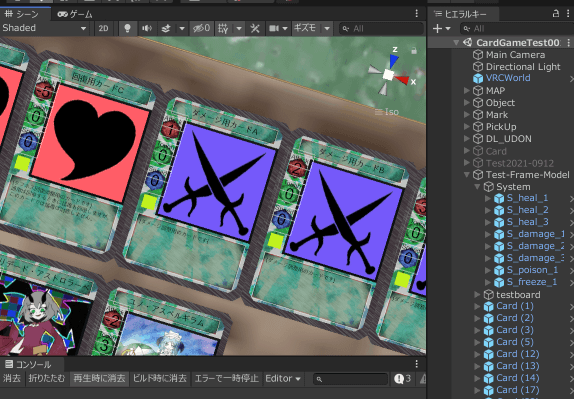Open scene camera dropdown arrow

[x=285, y=28]
